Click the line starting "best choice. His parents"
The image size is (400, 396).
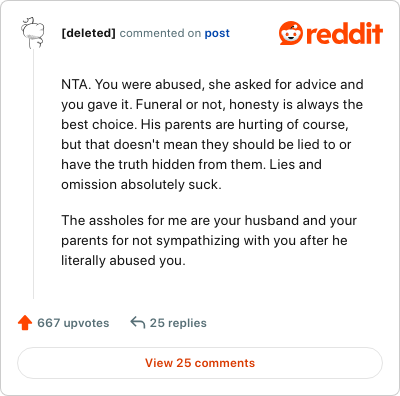[x=205, y=124]
